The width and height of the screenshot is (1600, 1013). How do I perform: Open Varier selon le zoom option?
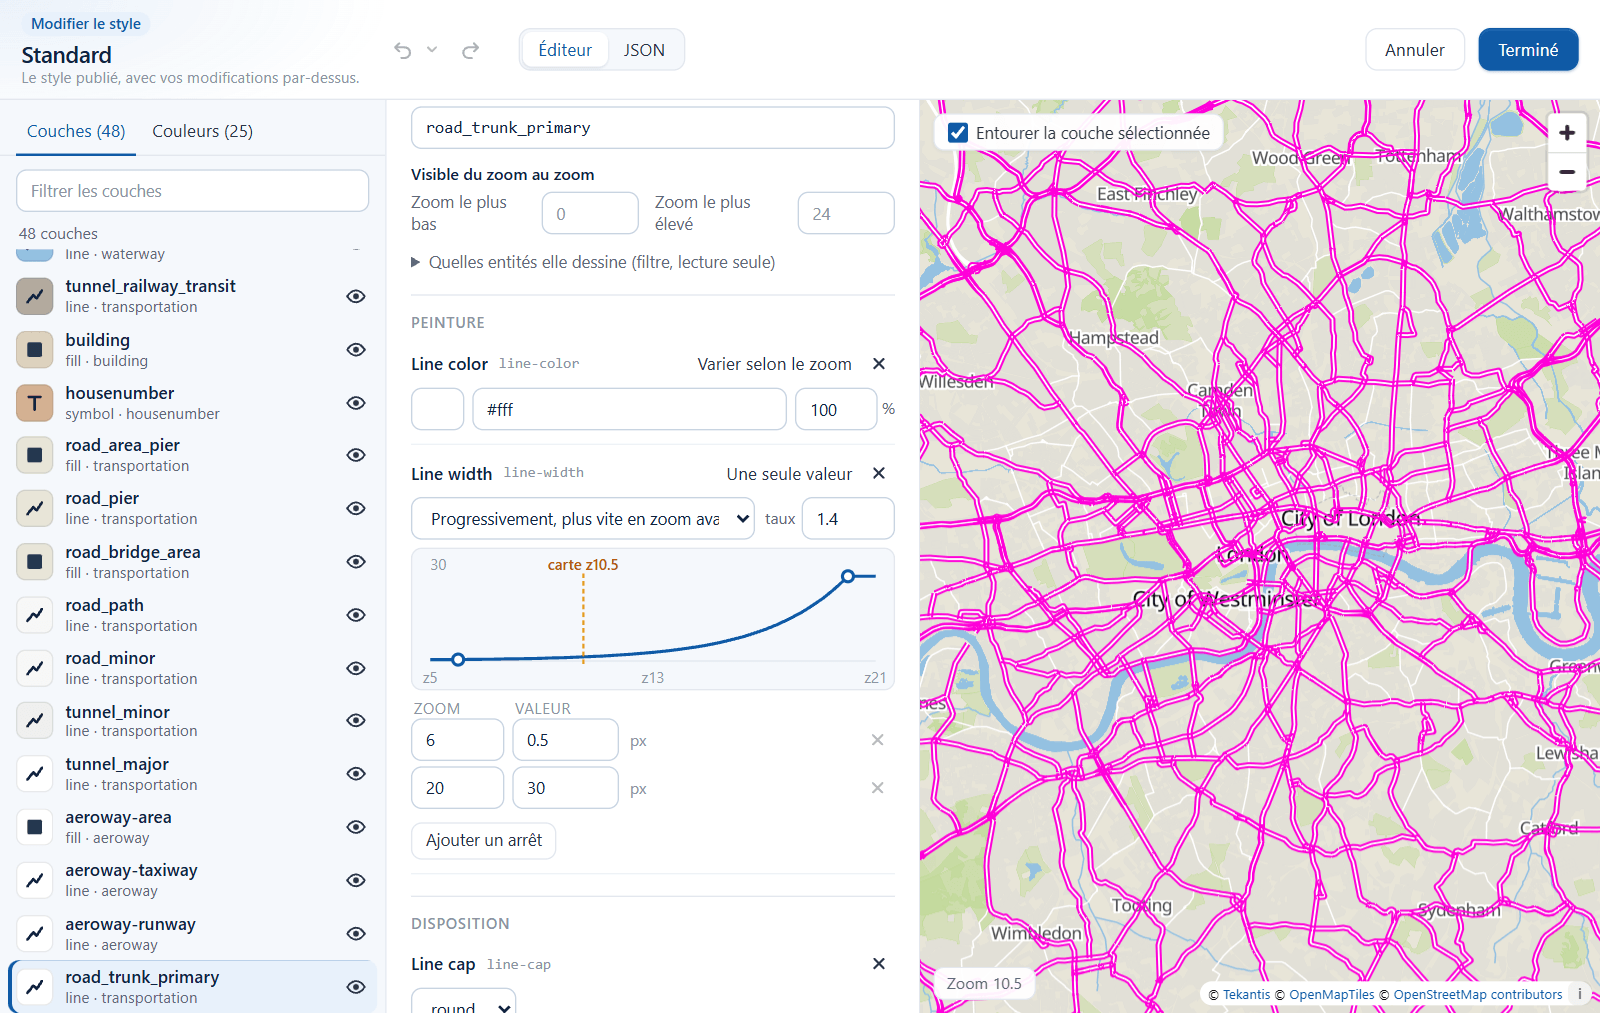tap(774, 364)
